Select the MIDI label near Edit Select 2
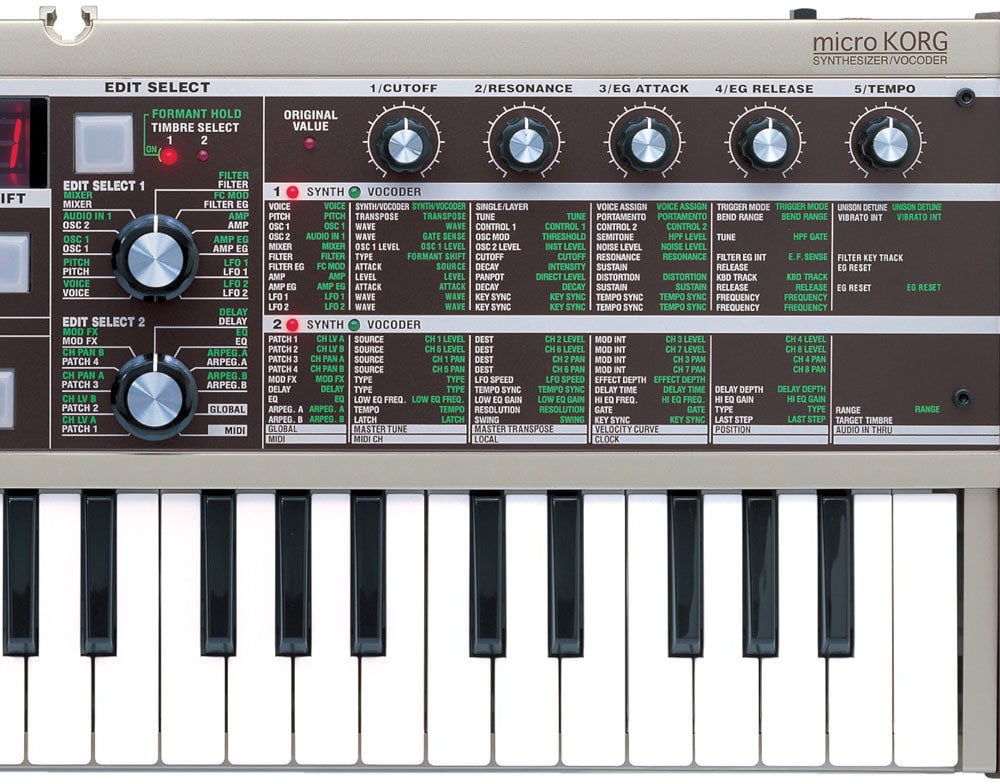The image size is (1000, 784). (x=231, y=430)
